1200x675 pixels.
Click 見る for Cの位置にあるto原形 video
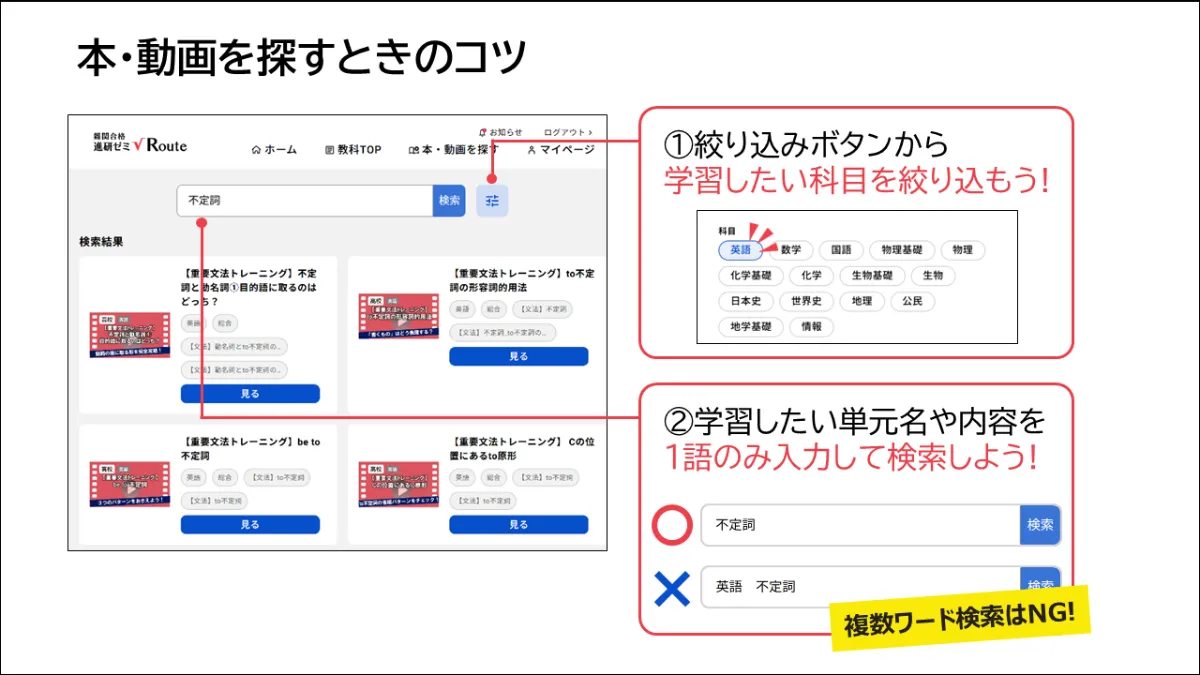coord(519,524)
